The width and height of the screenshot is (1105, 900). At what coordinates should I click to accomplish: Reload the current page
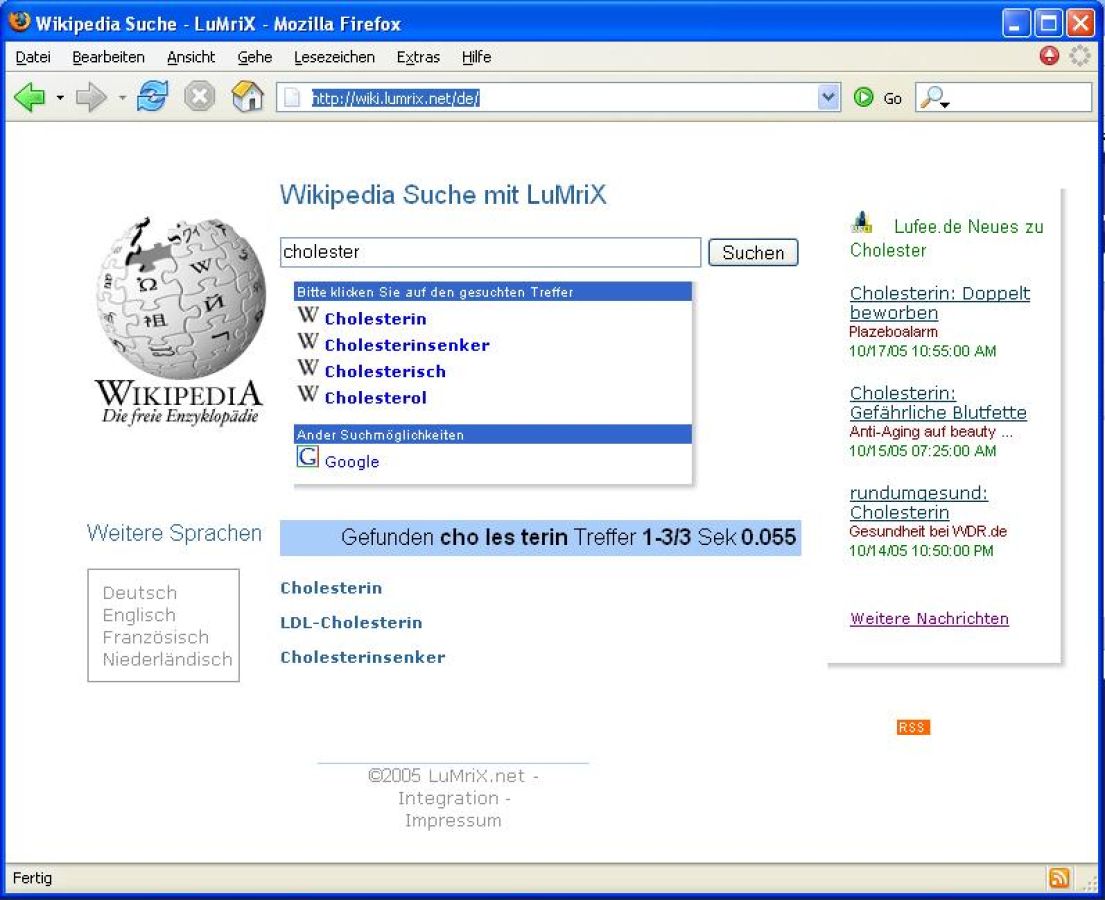(153, 95)
